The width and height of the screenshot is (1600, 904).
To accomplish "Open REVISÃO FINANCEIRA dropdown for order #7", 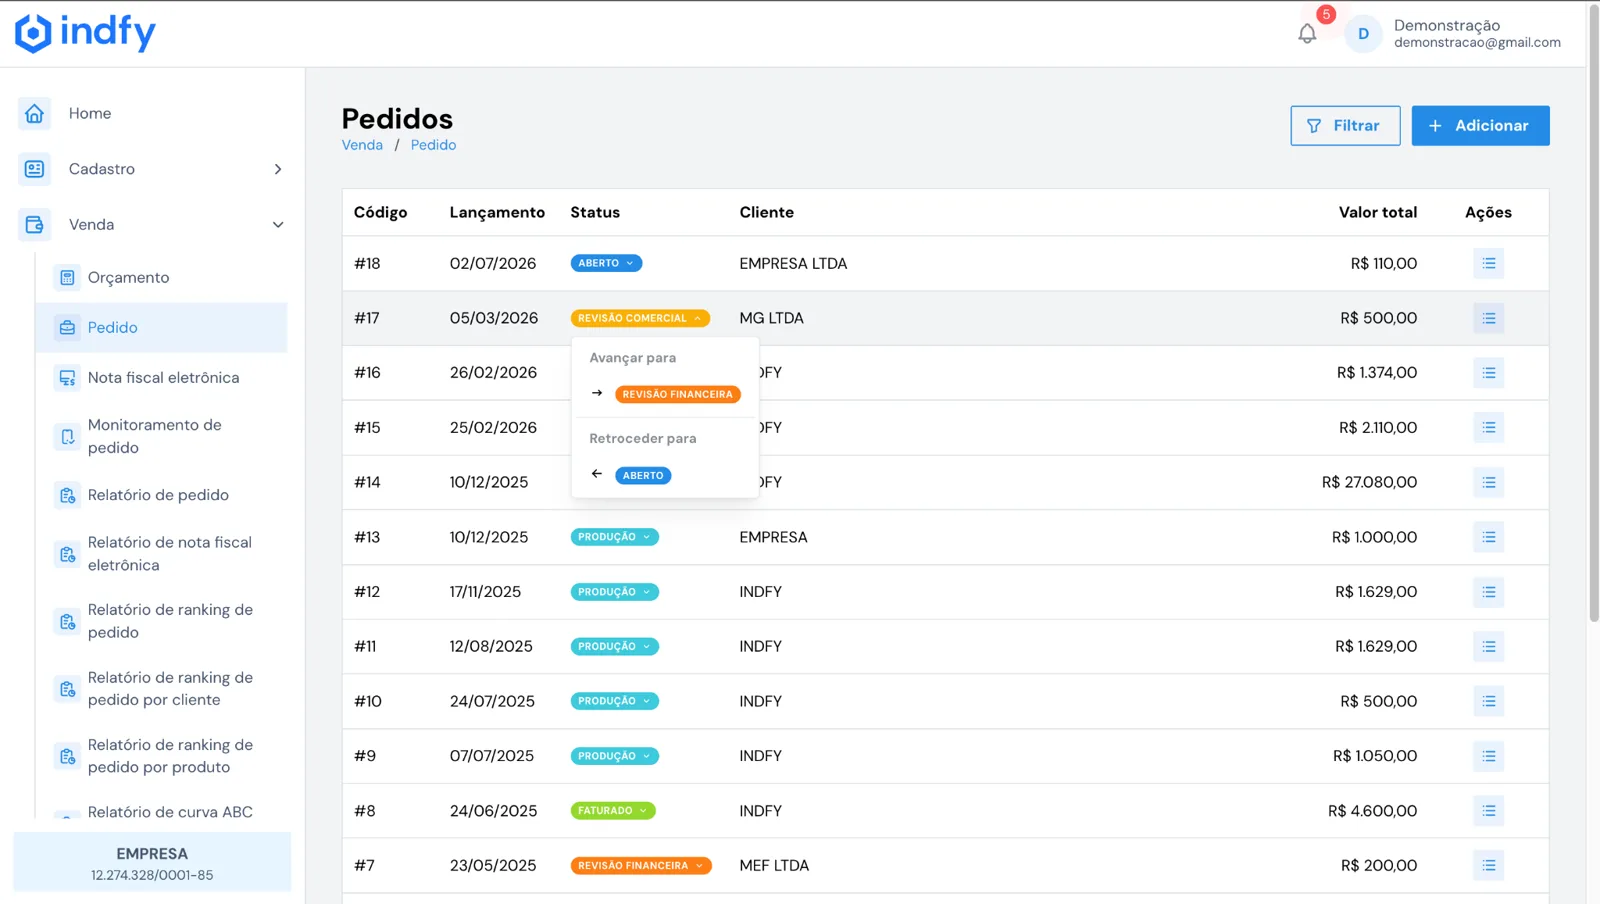I will [x=641, y=865].
